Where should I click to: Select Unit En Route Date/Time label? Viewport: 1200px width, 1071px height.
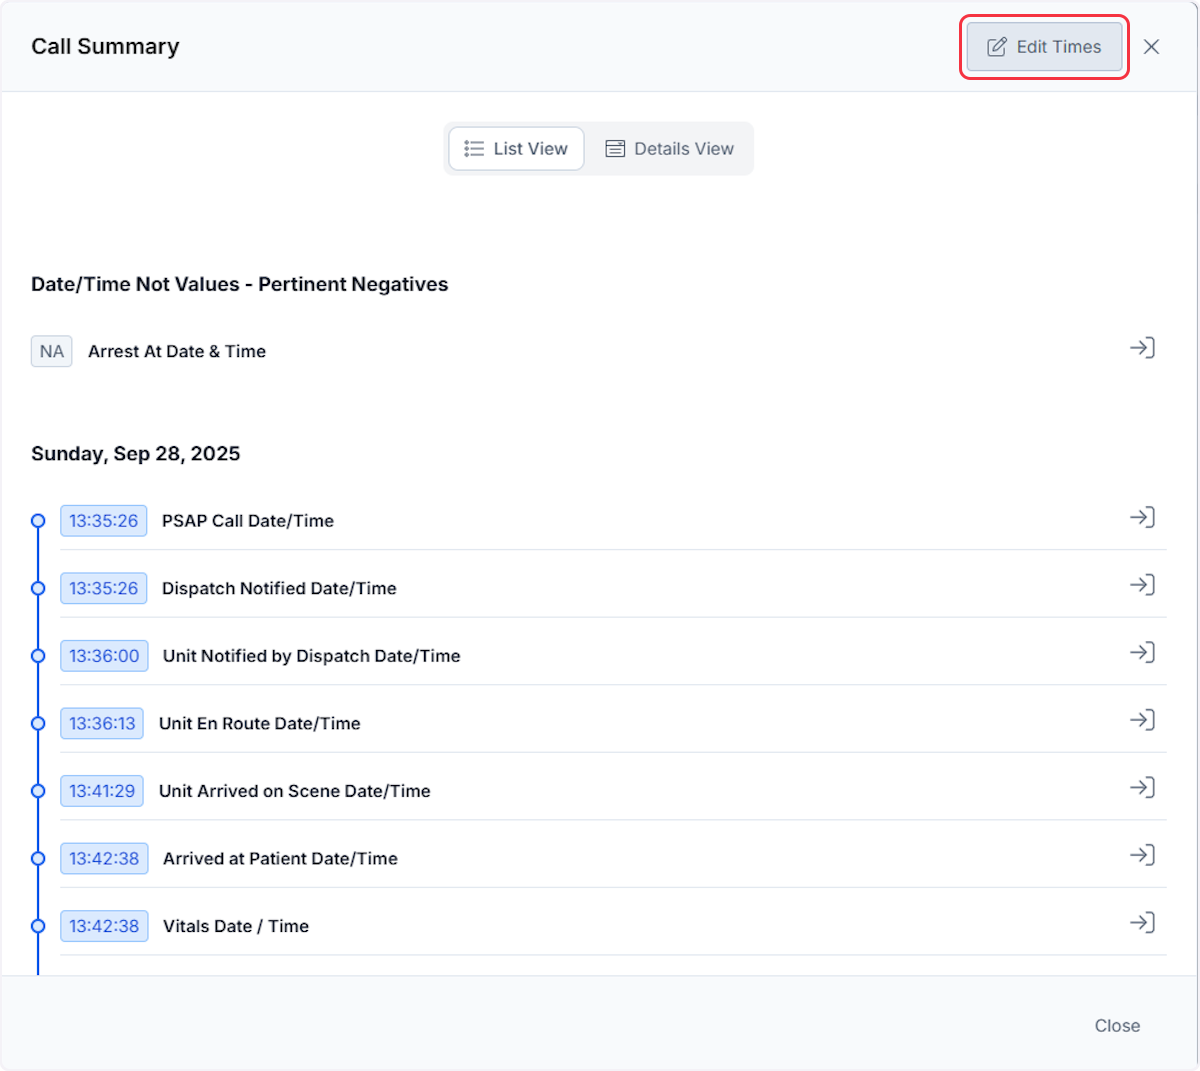pyautogui.click(x=260, y=723)
